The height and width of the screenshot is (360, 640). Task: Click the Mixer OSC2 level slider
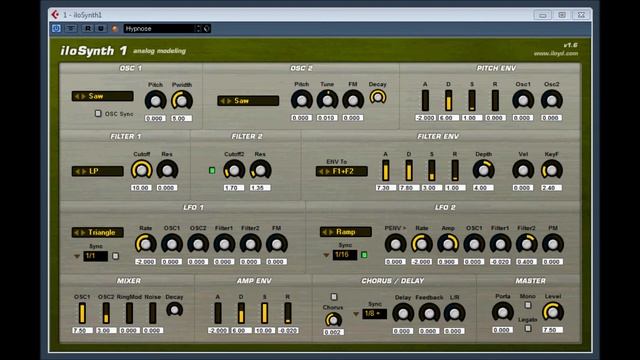106,313
